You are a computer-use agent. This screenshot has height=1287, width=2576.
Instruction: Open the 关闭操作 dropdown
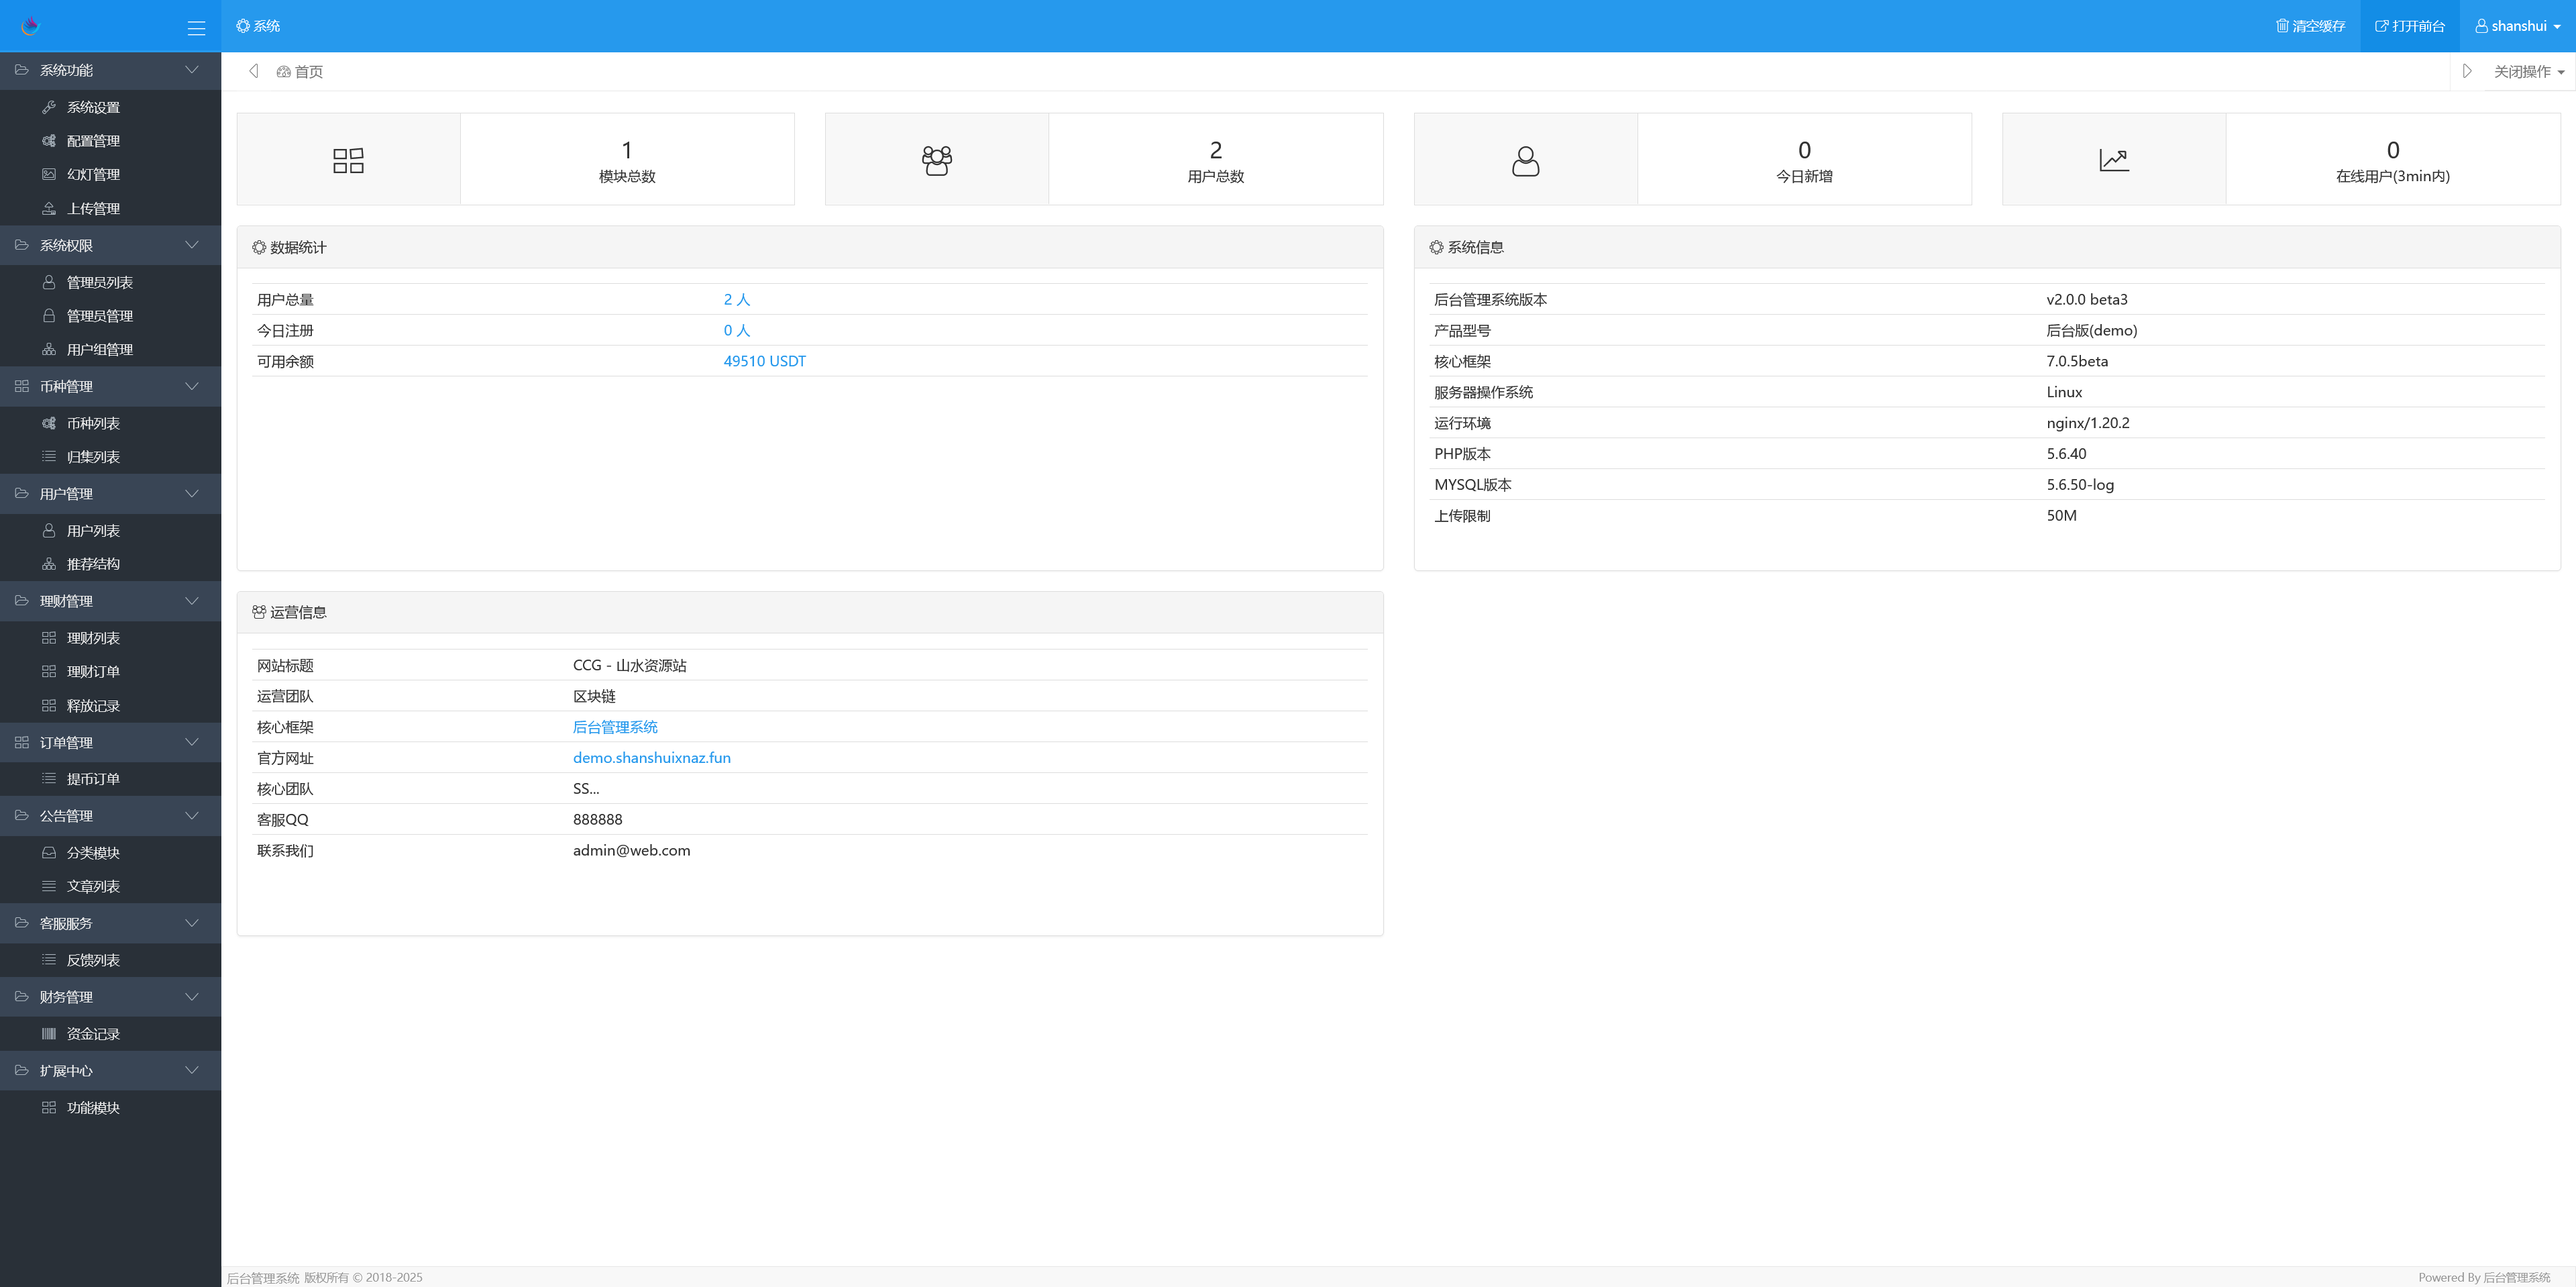(x=2528, y=71)
